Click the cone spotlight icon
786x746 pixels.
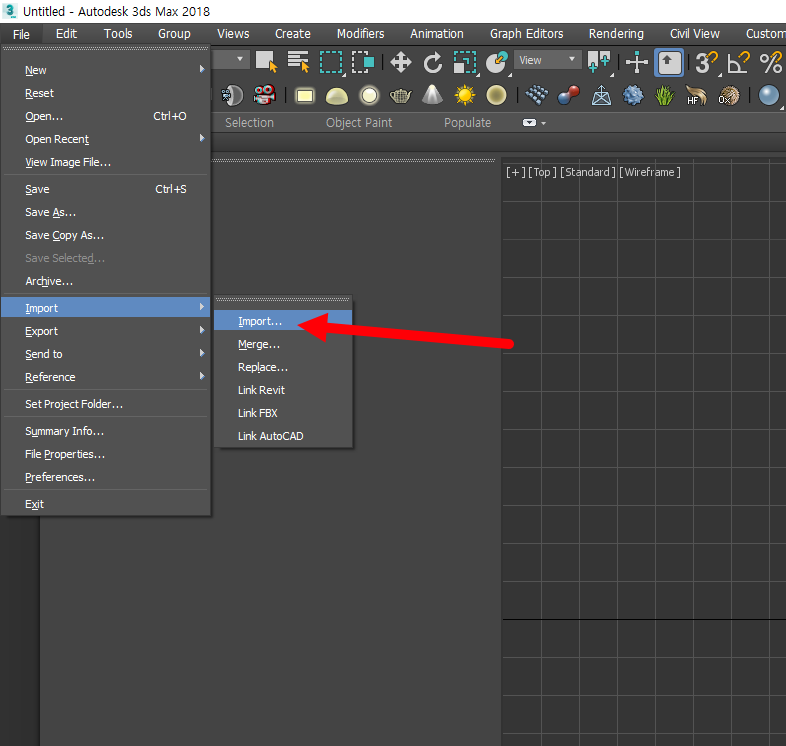click(432, 95)
